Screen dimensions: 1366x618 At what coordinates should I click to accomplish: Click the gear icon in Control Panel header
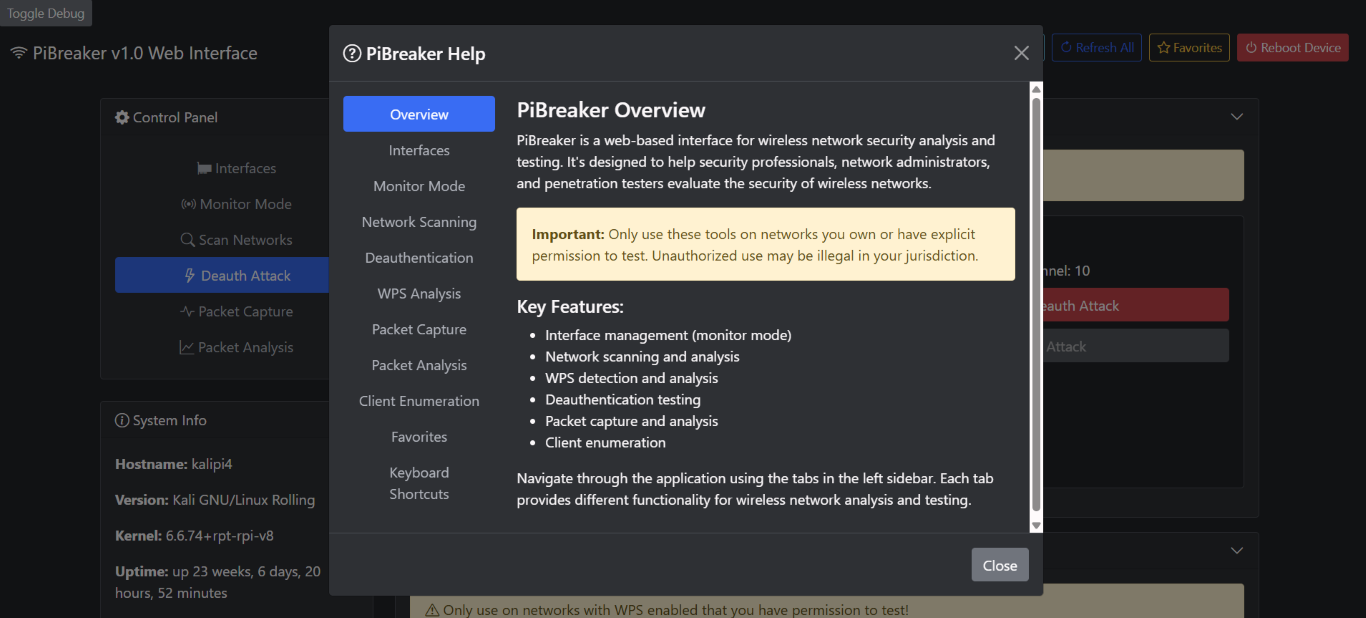pos(122,117)
